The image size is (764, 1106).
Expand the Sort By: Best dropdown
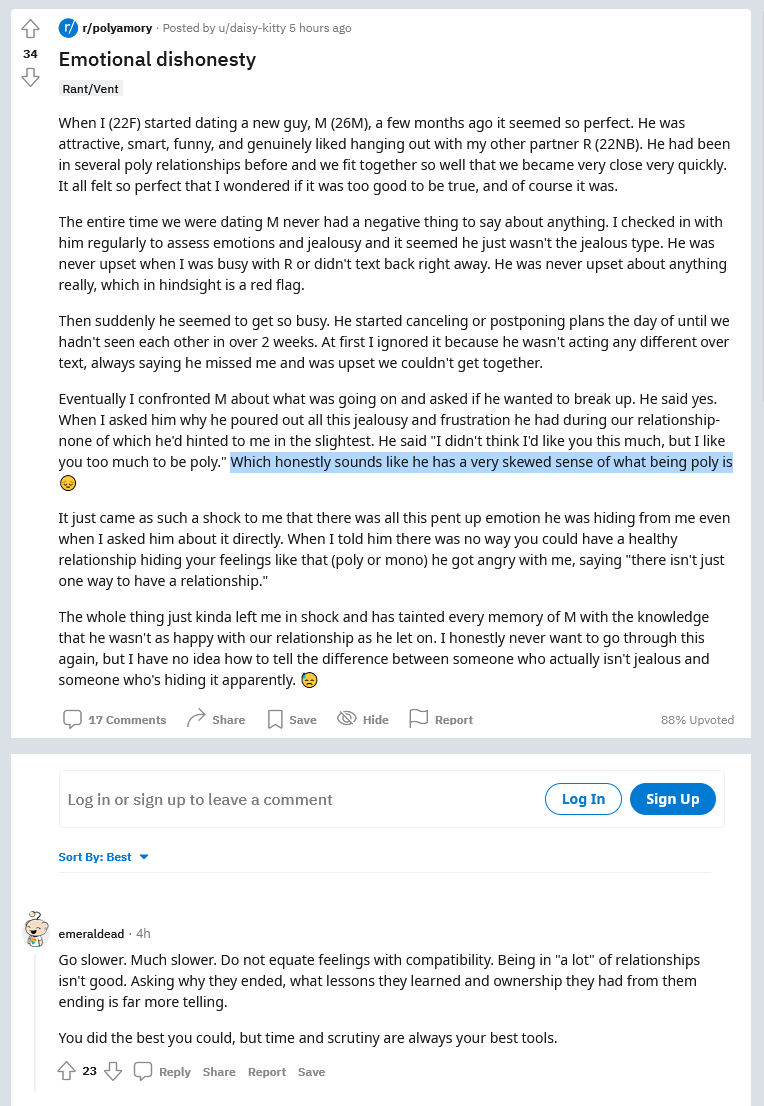103,857
